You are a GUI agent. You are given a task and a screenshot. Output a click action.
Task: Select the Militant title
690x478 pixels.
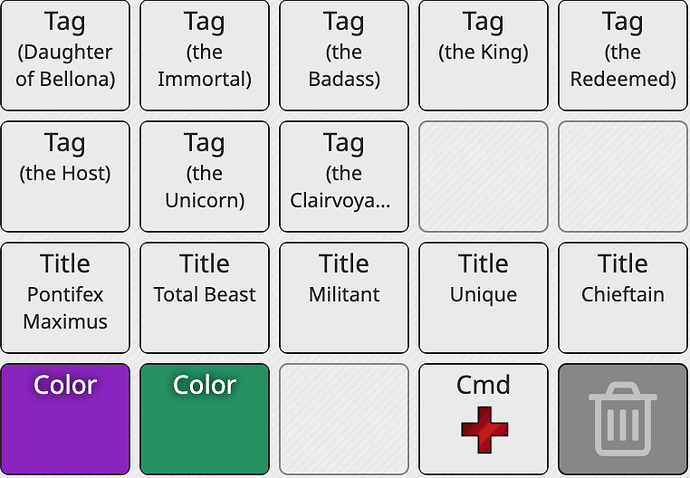tap(344, 298)
